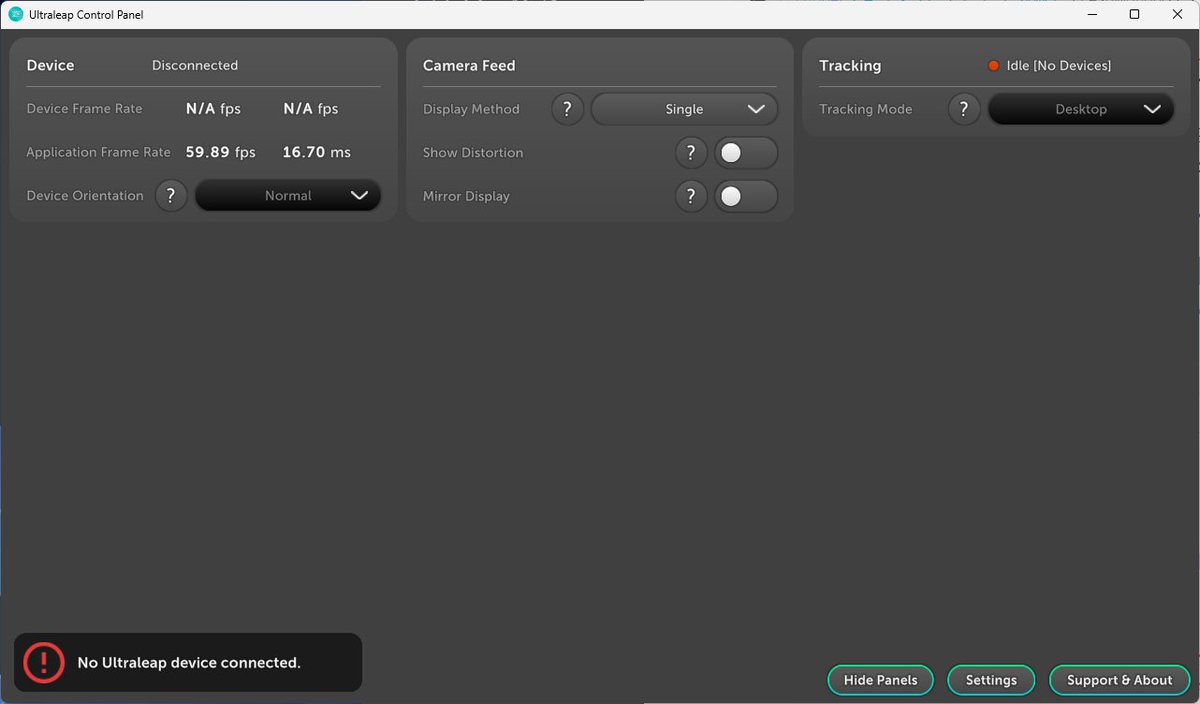Open help for Device Orientation

click(171, 196)
